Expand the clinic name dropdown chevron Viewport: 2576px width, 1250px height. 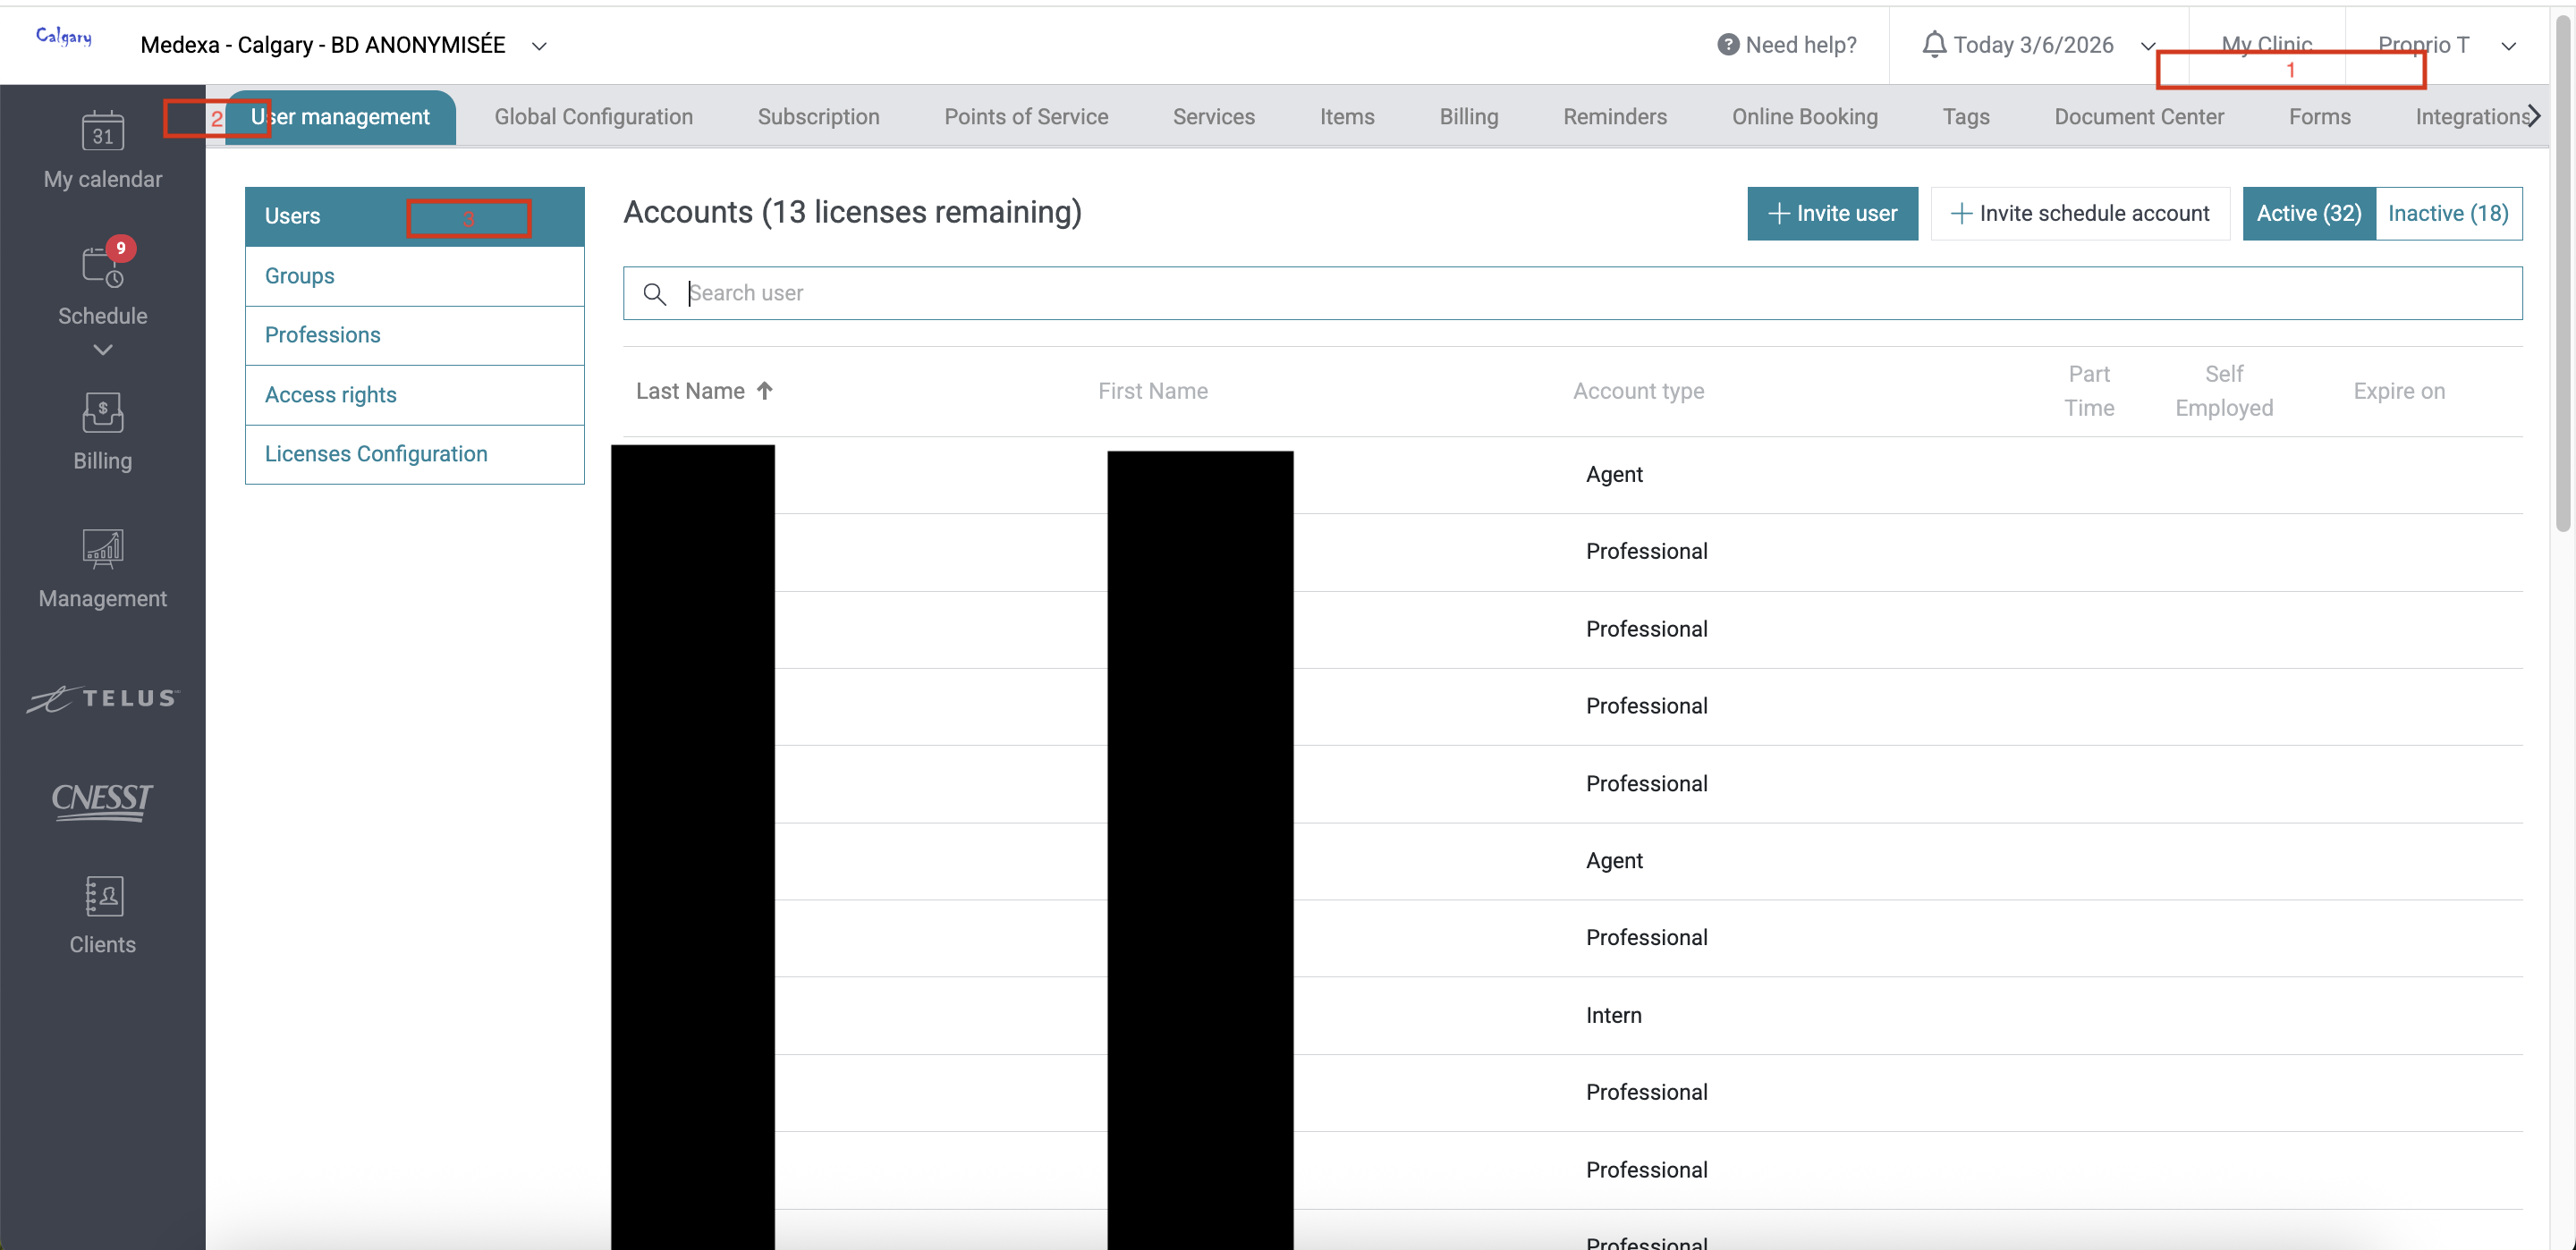pos(539,46)
